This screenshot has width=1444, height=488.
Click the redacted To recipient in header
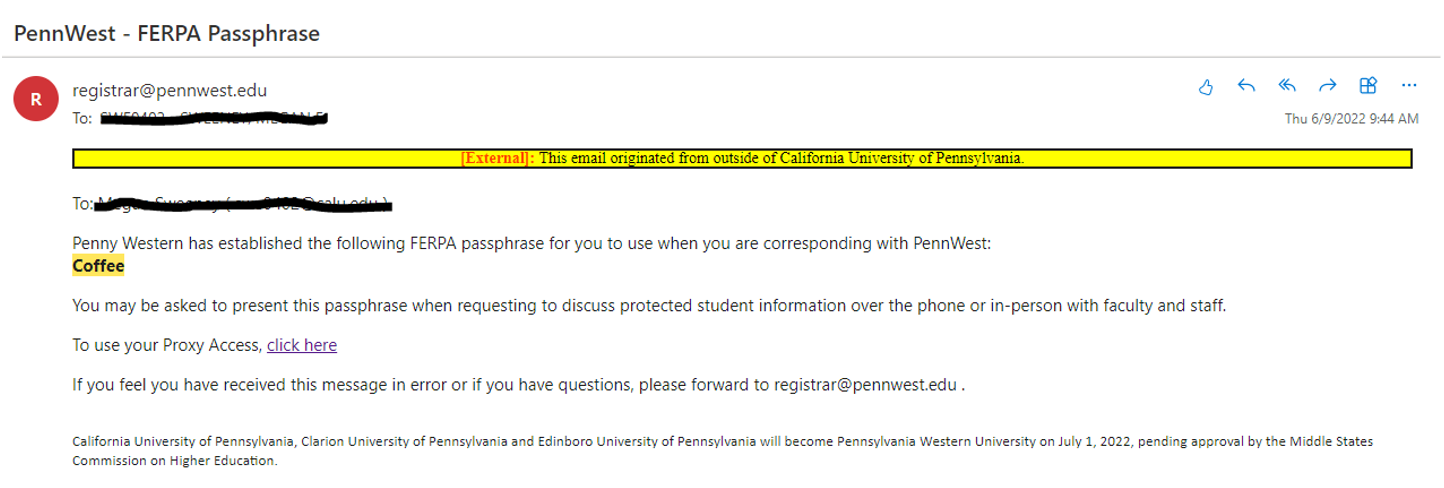point(214,118)
